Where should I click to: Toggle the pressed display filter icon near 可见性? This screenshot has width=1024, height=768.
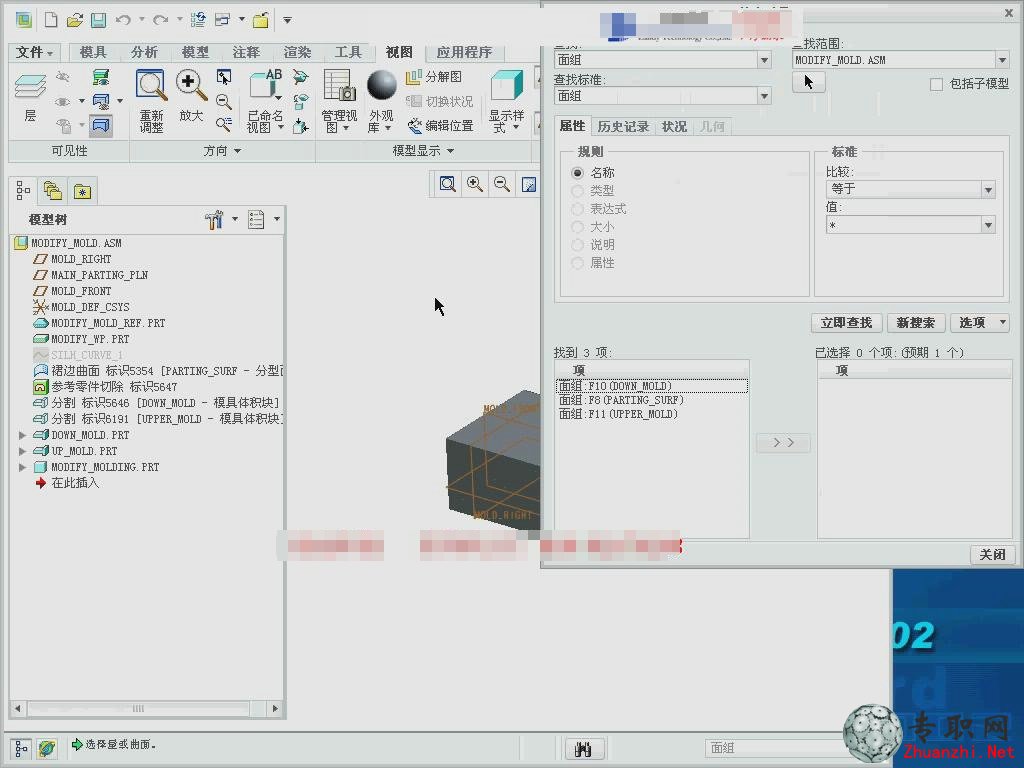tap(101, 125)
